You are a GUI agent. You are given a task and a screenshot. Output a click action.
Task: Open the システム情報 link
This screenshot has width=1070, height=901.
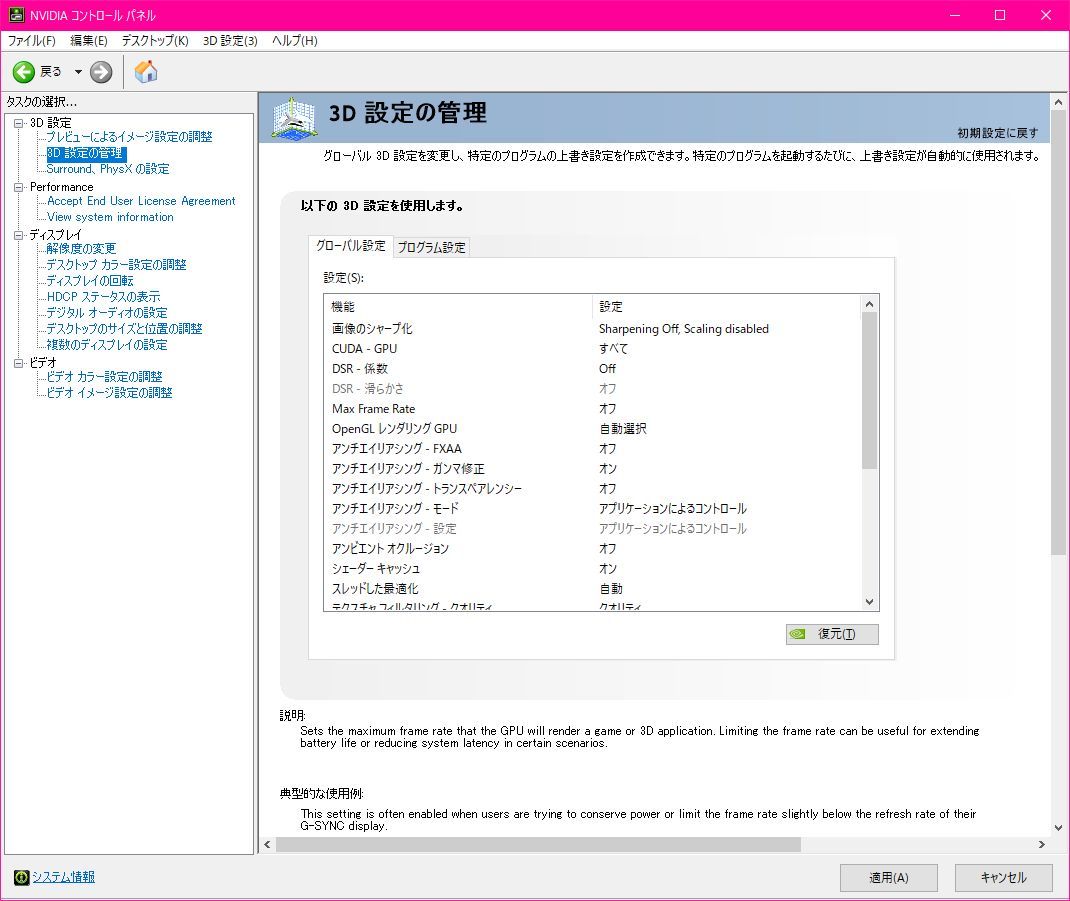[x=63, y=877]
